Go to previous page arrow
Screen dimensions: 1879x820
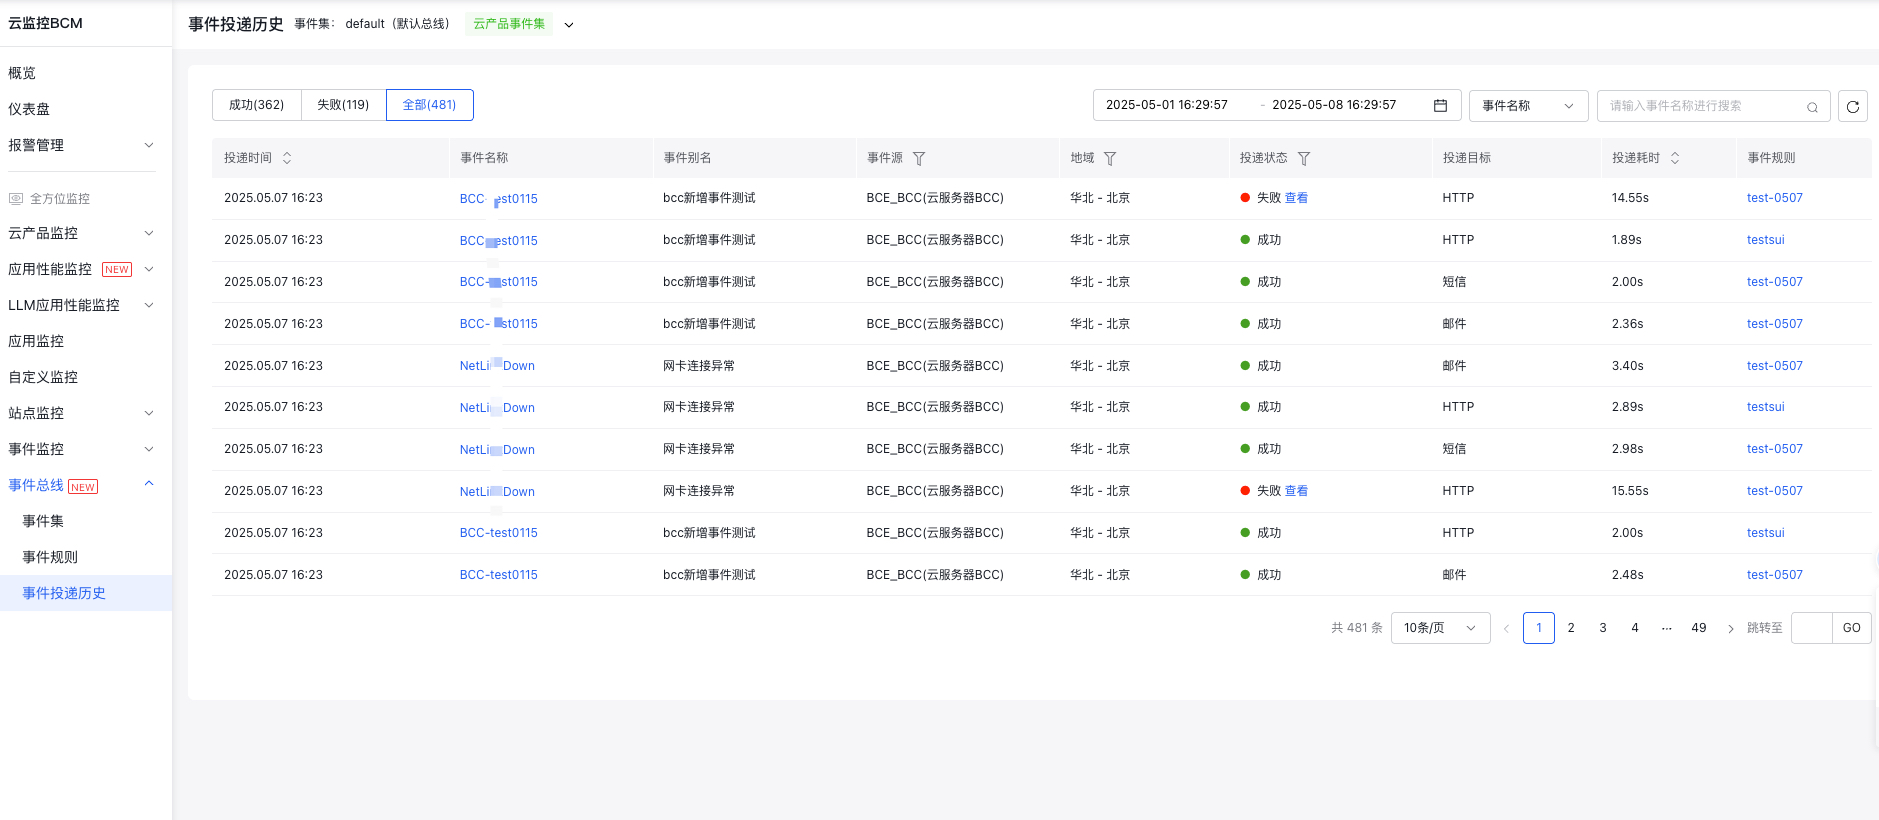(1506, 628)
